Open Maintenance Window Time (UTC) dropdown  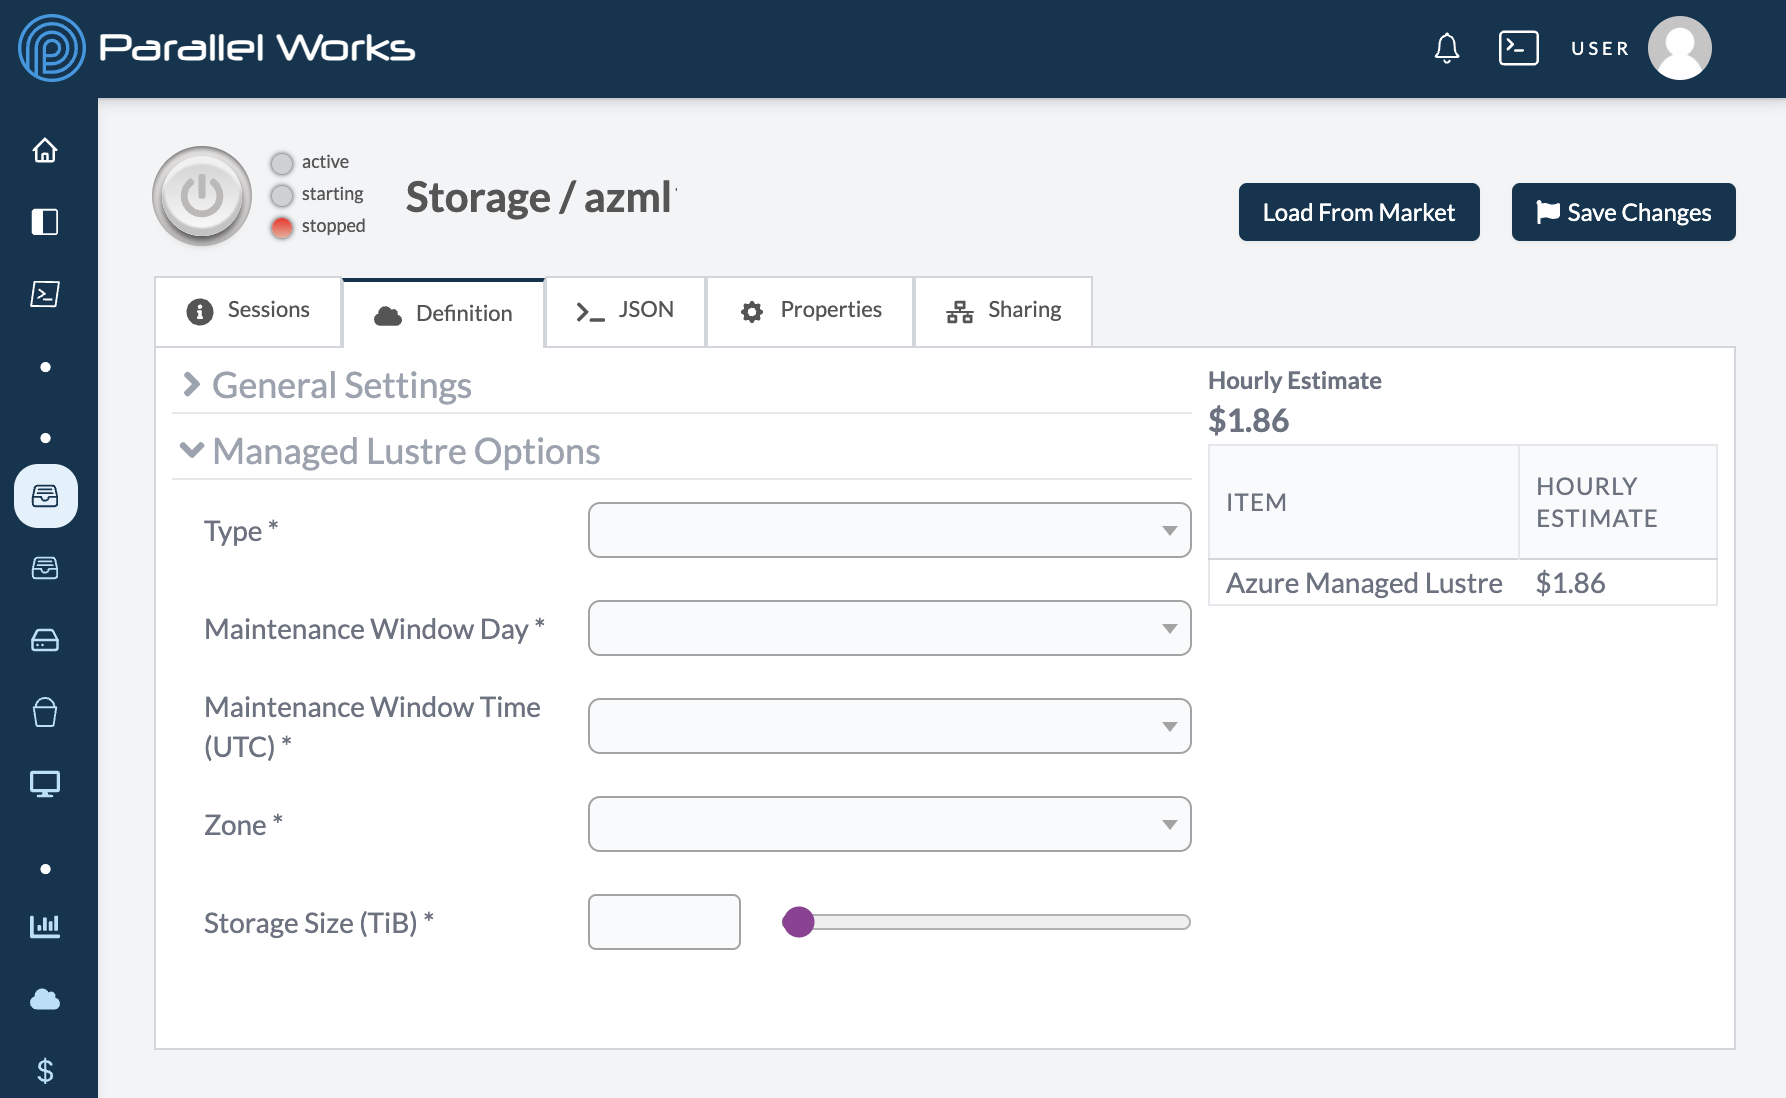pos(890,726)
